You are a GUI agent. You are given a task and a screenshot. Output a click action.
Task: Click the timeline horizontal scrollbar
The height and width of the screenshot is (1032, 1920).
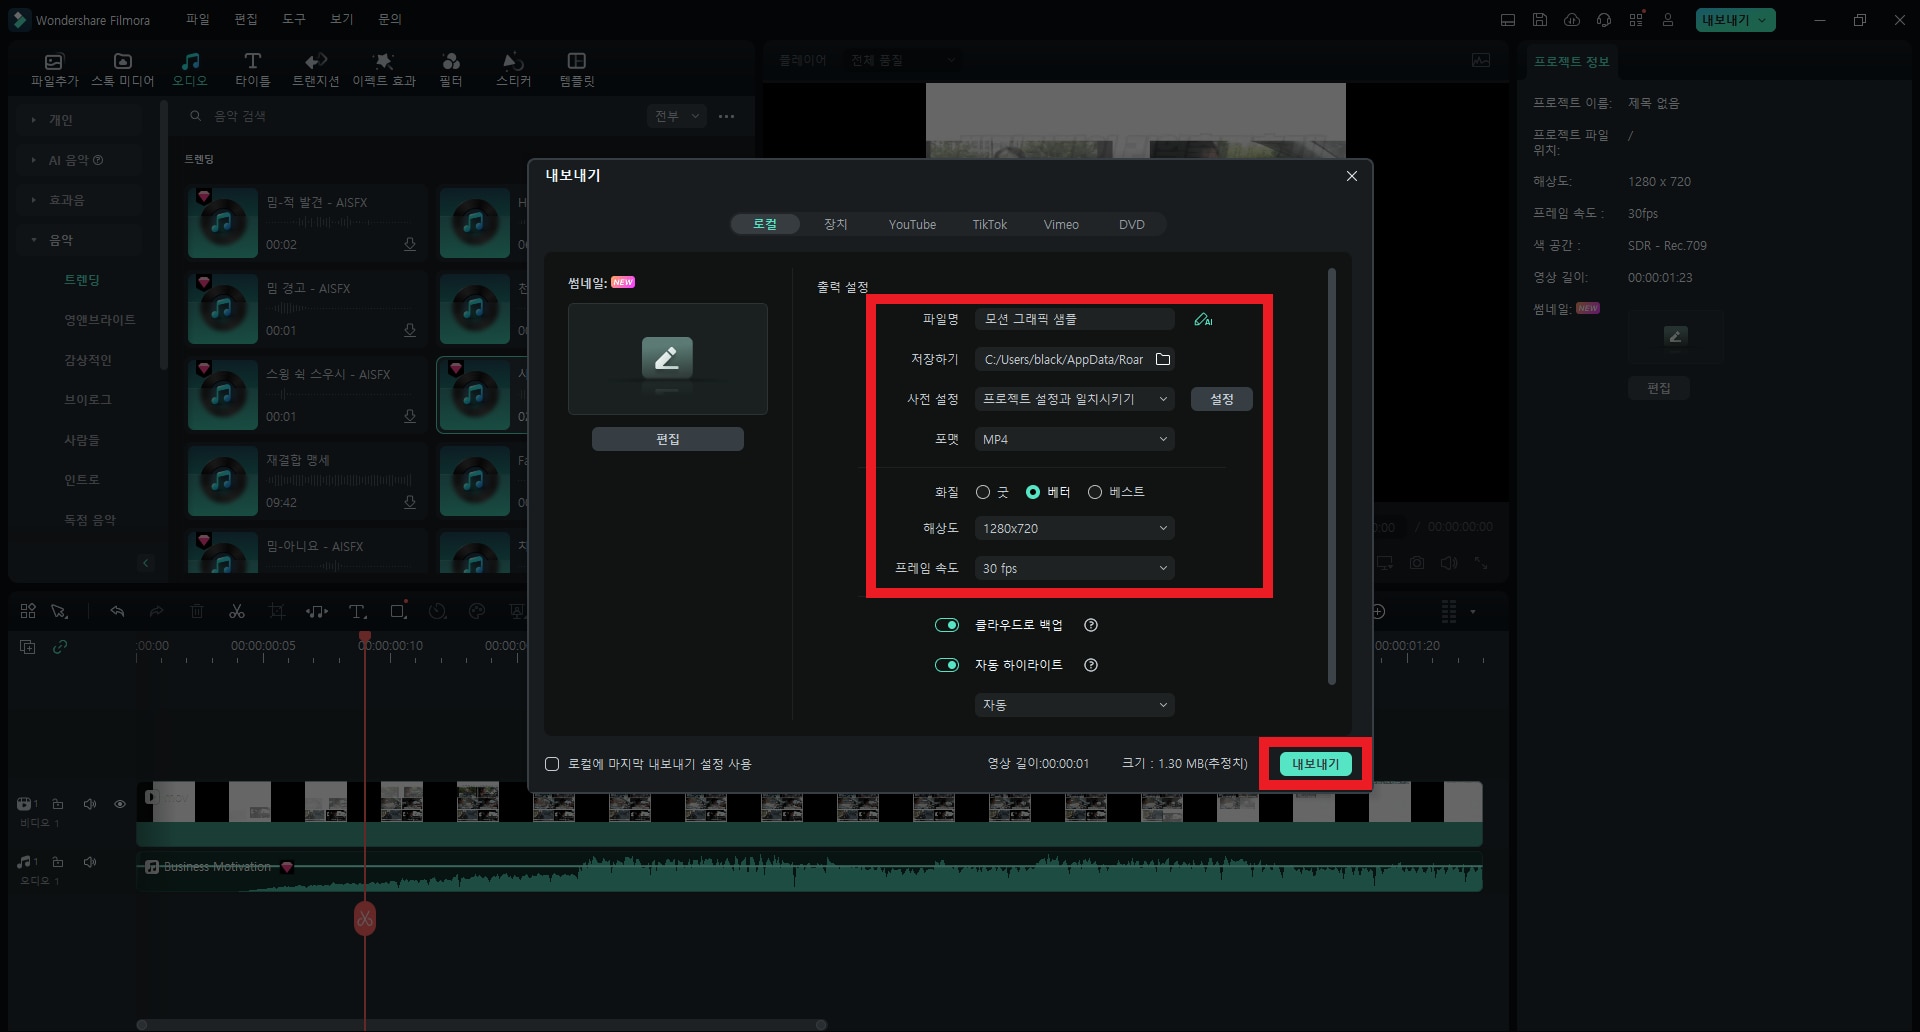[481, 1024]
